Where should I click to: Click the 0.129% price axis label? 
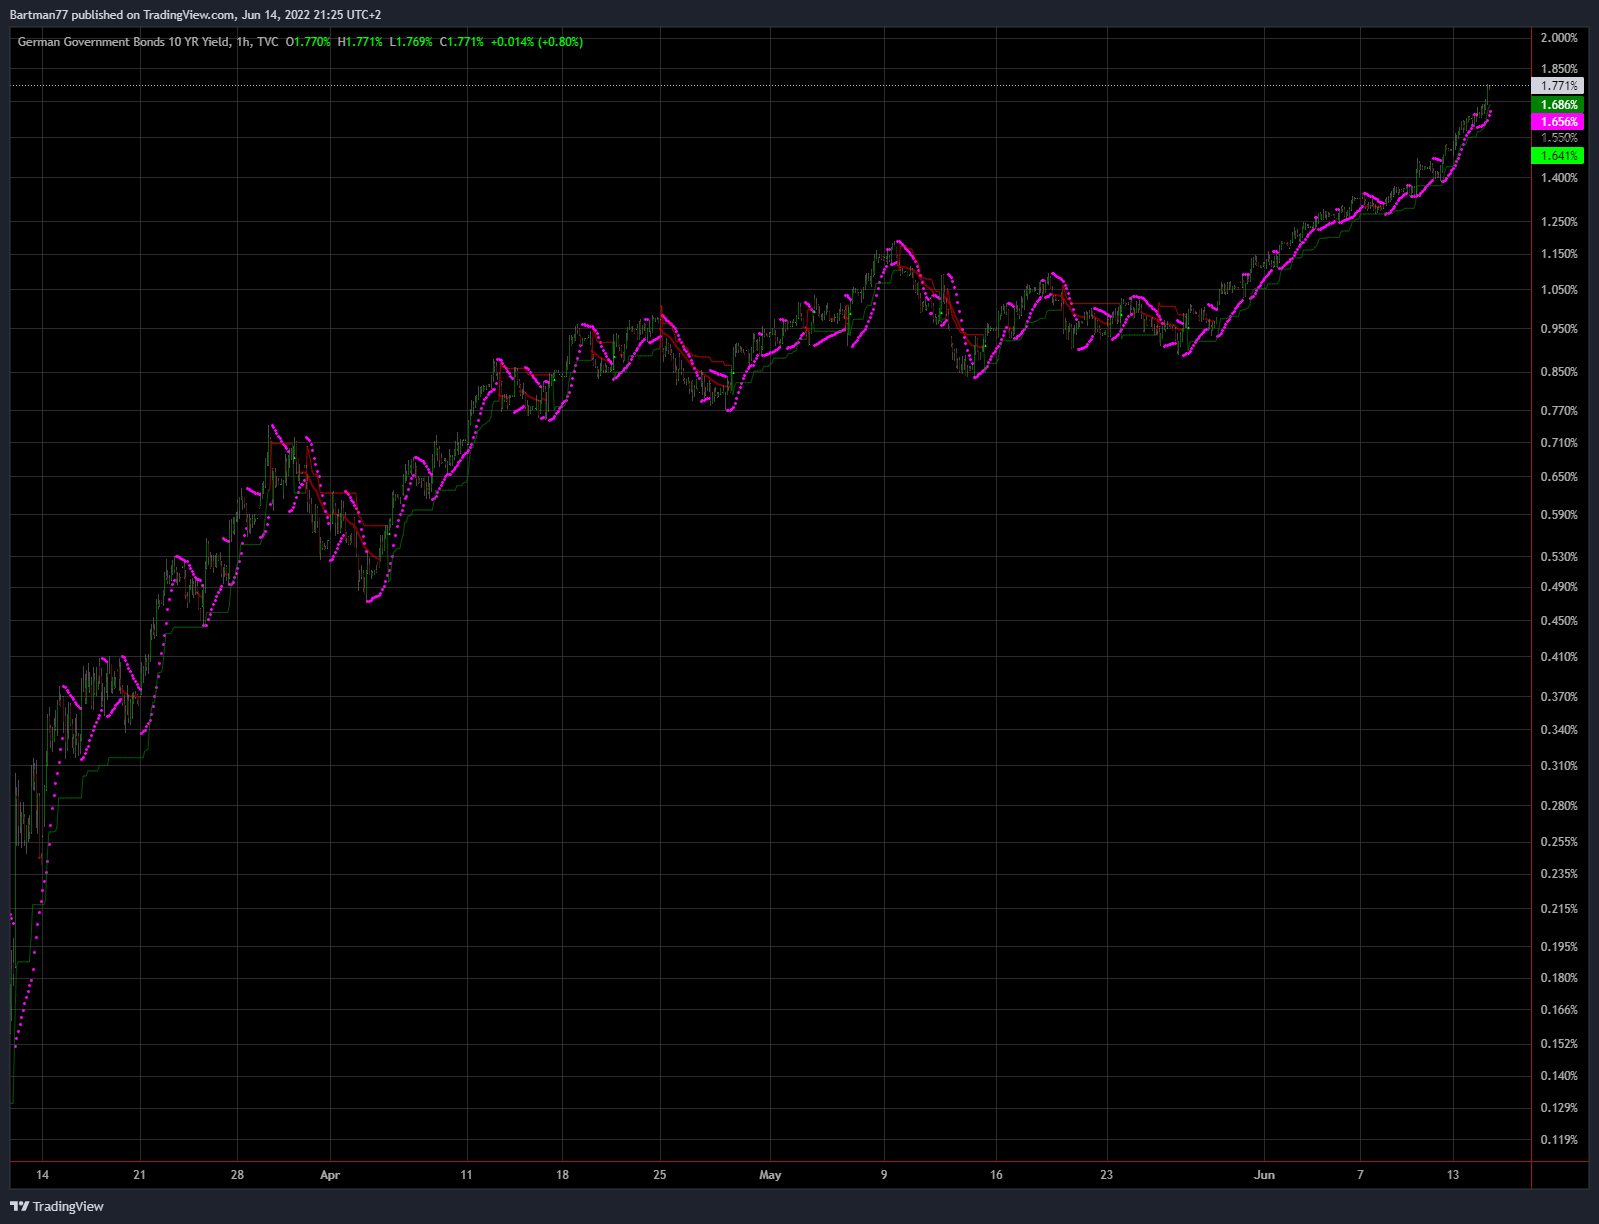point(1559,1108)
